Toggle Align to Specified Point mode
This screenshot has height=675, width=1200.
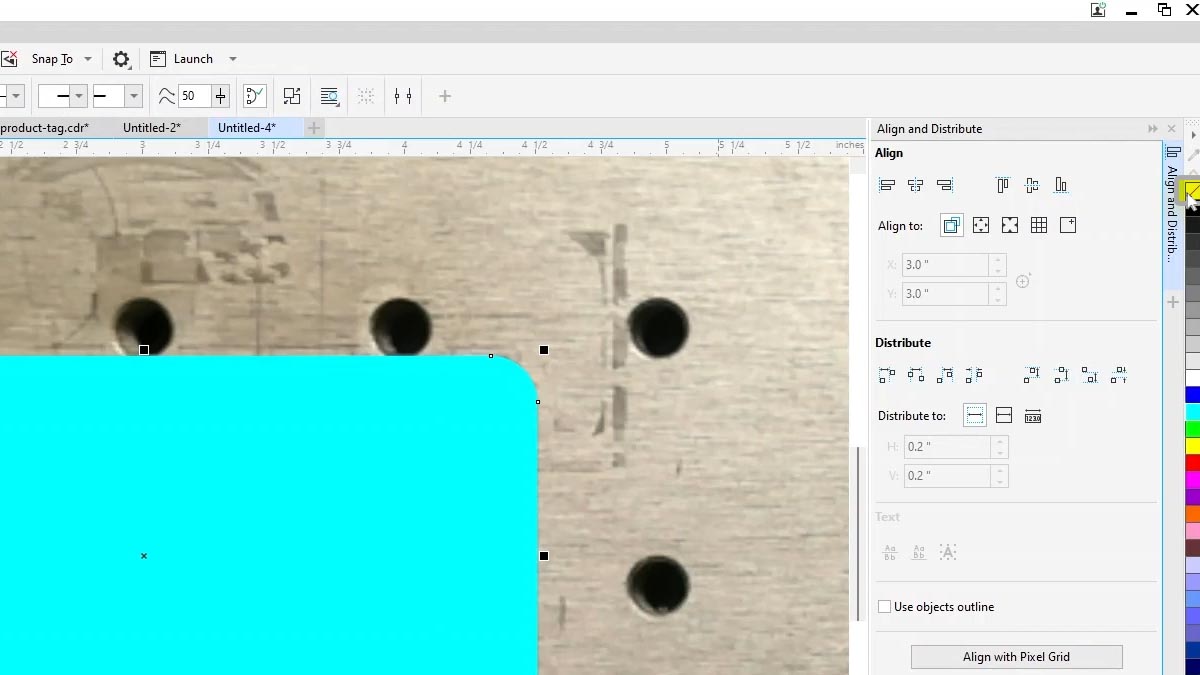coord(1067,225)
